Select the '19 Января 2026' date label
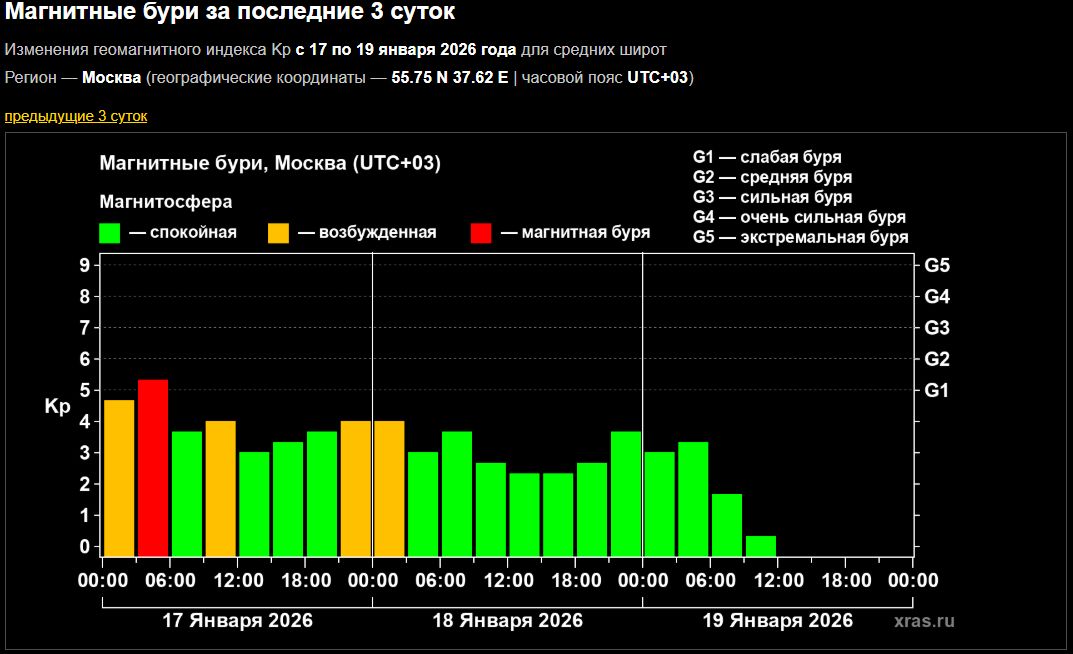Image resolution: width=1073 pixels, height=654 pixels. point(777,620)
